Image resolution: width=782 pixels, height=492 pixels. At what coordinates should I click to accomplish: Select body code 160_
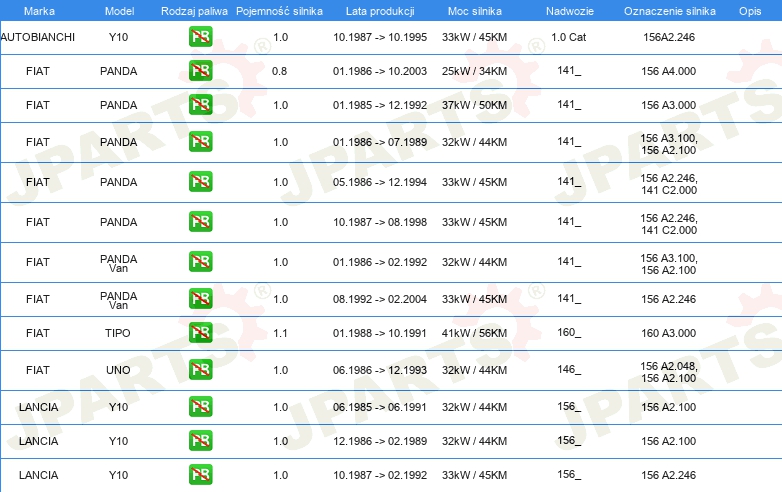point(569,332)
